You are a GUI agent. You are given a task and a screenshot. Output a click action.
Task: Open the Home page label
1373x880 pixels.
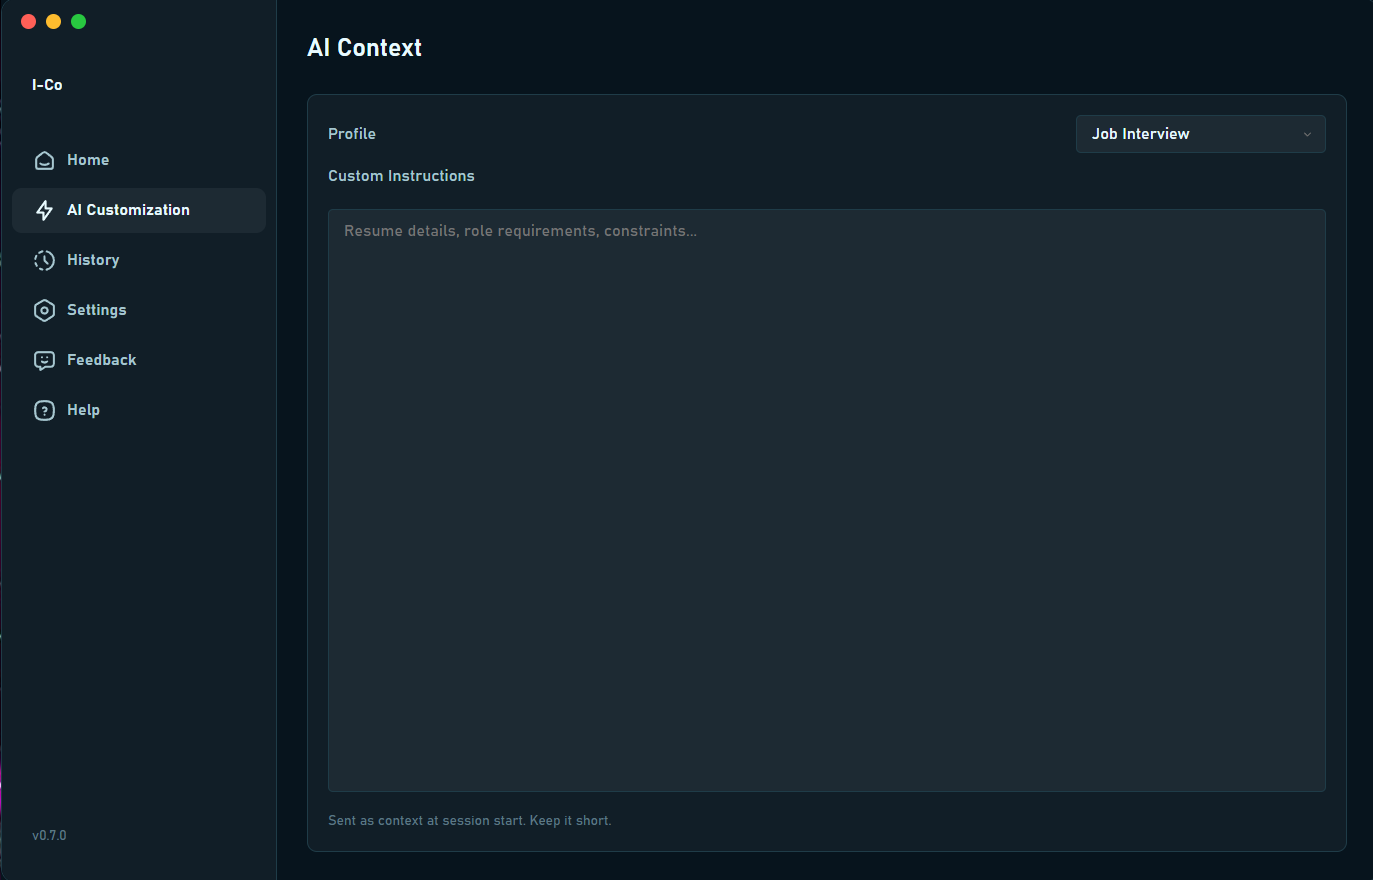[x=88, y=160]
